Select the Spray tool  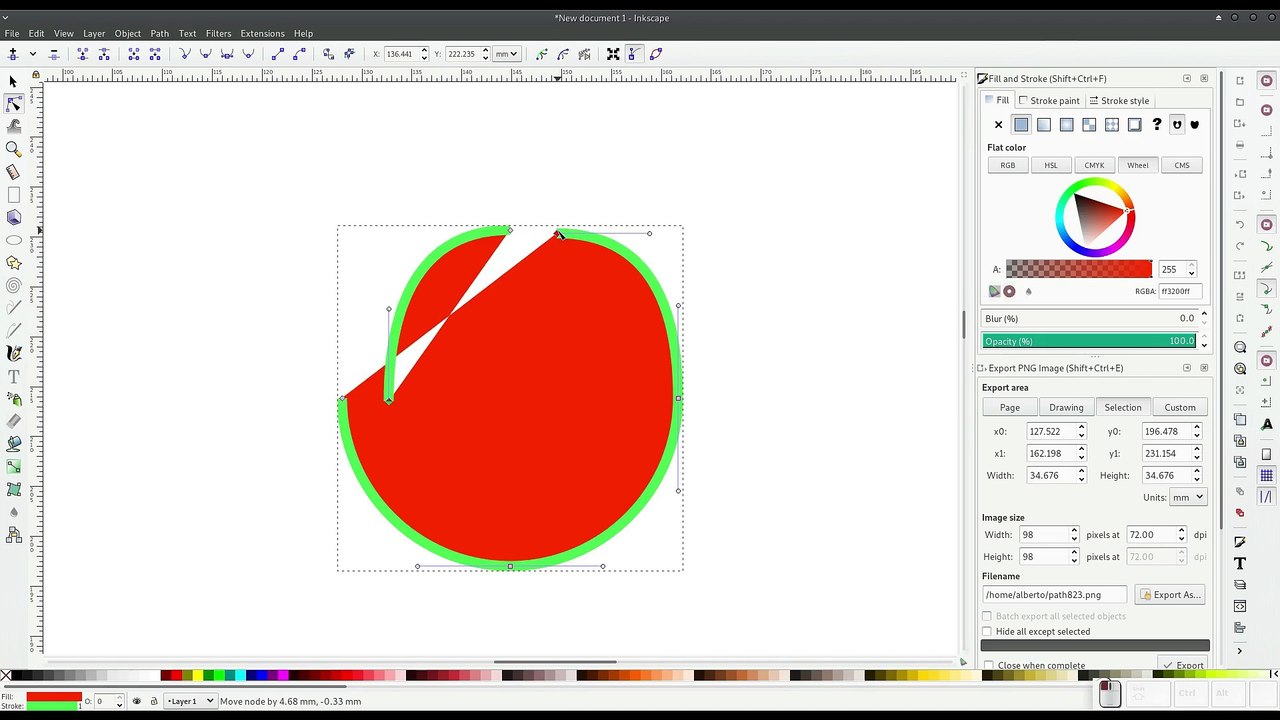13,399
